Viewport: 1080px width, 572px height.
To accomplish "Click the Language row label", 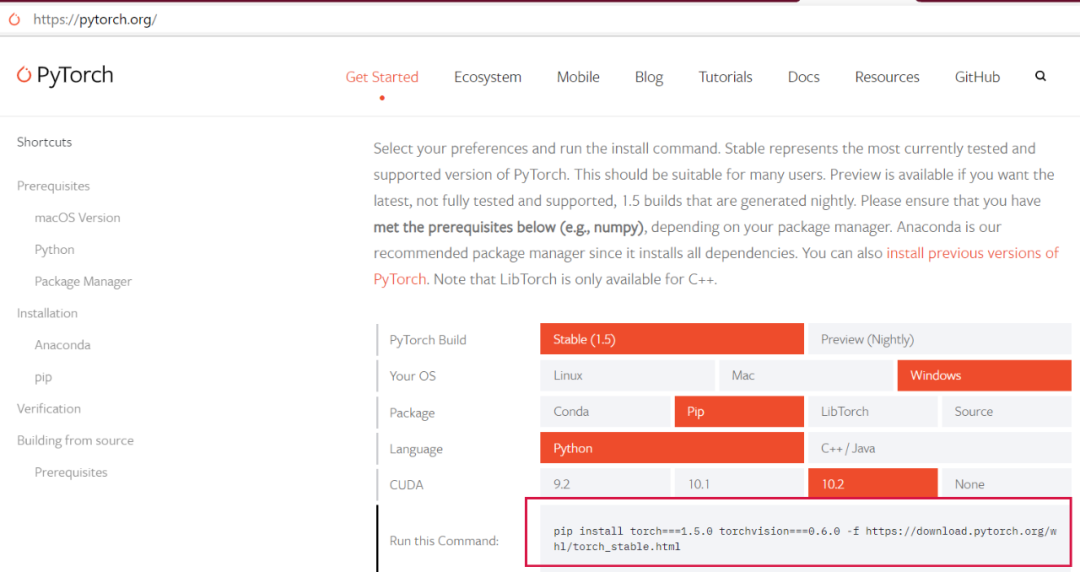I will coord(416,449).
